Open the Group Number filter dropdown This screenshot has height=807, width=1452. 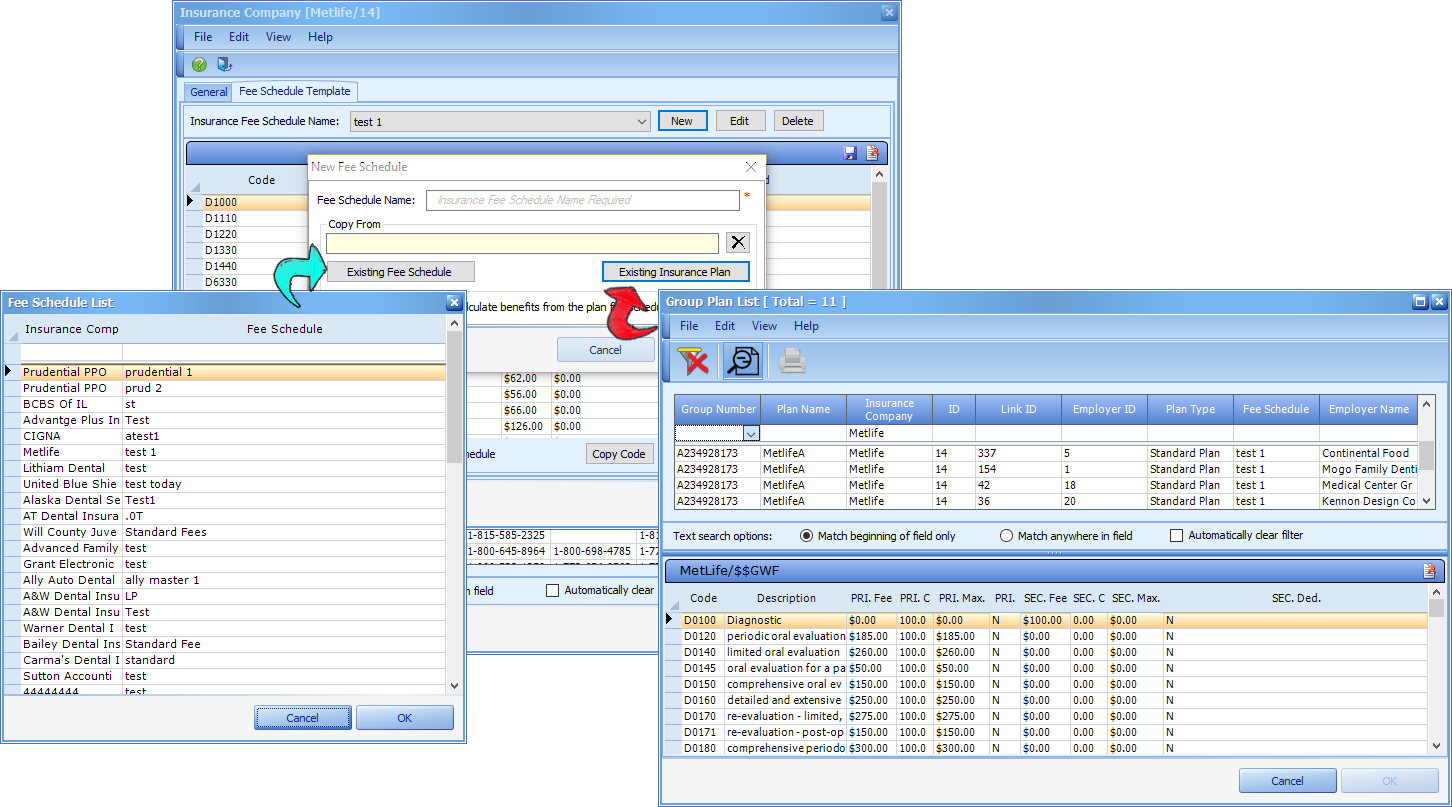pos(750,434)
